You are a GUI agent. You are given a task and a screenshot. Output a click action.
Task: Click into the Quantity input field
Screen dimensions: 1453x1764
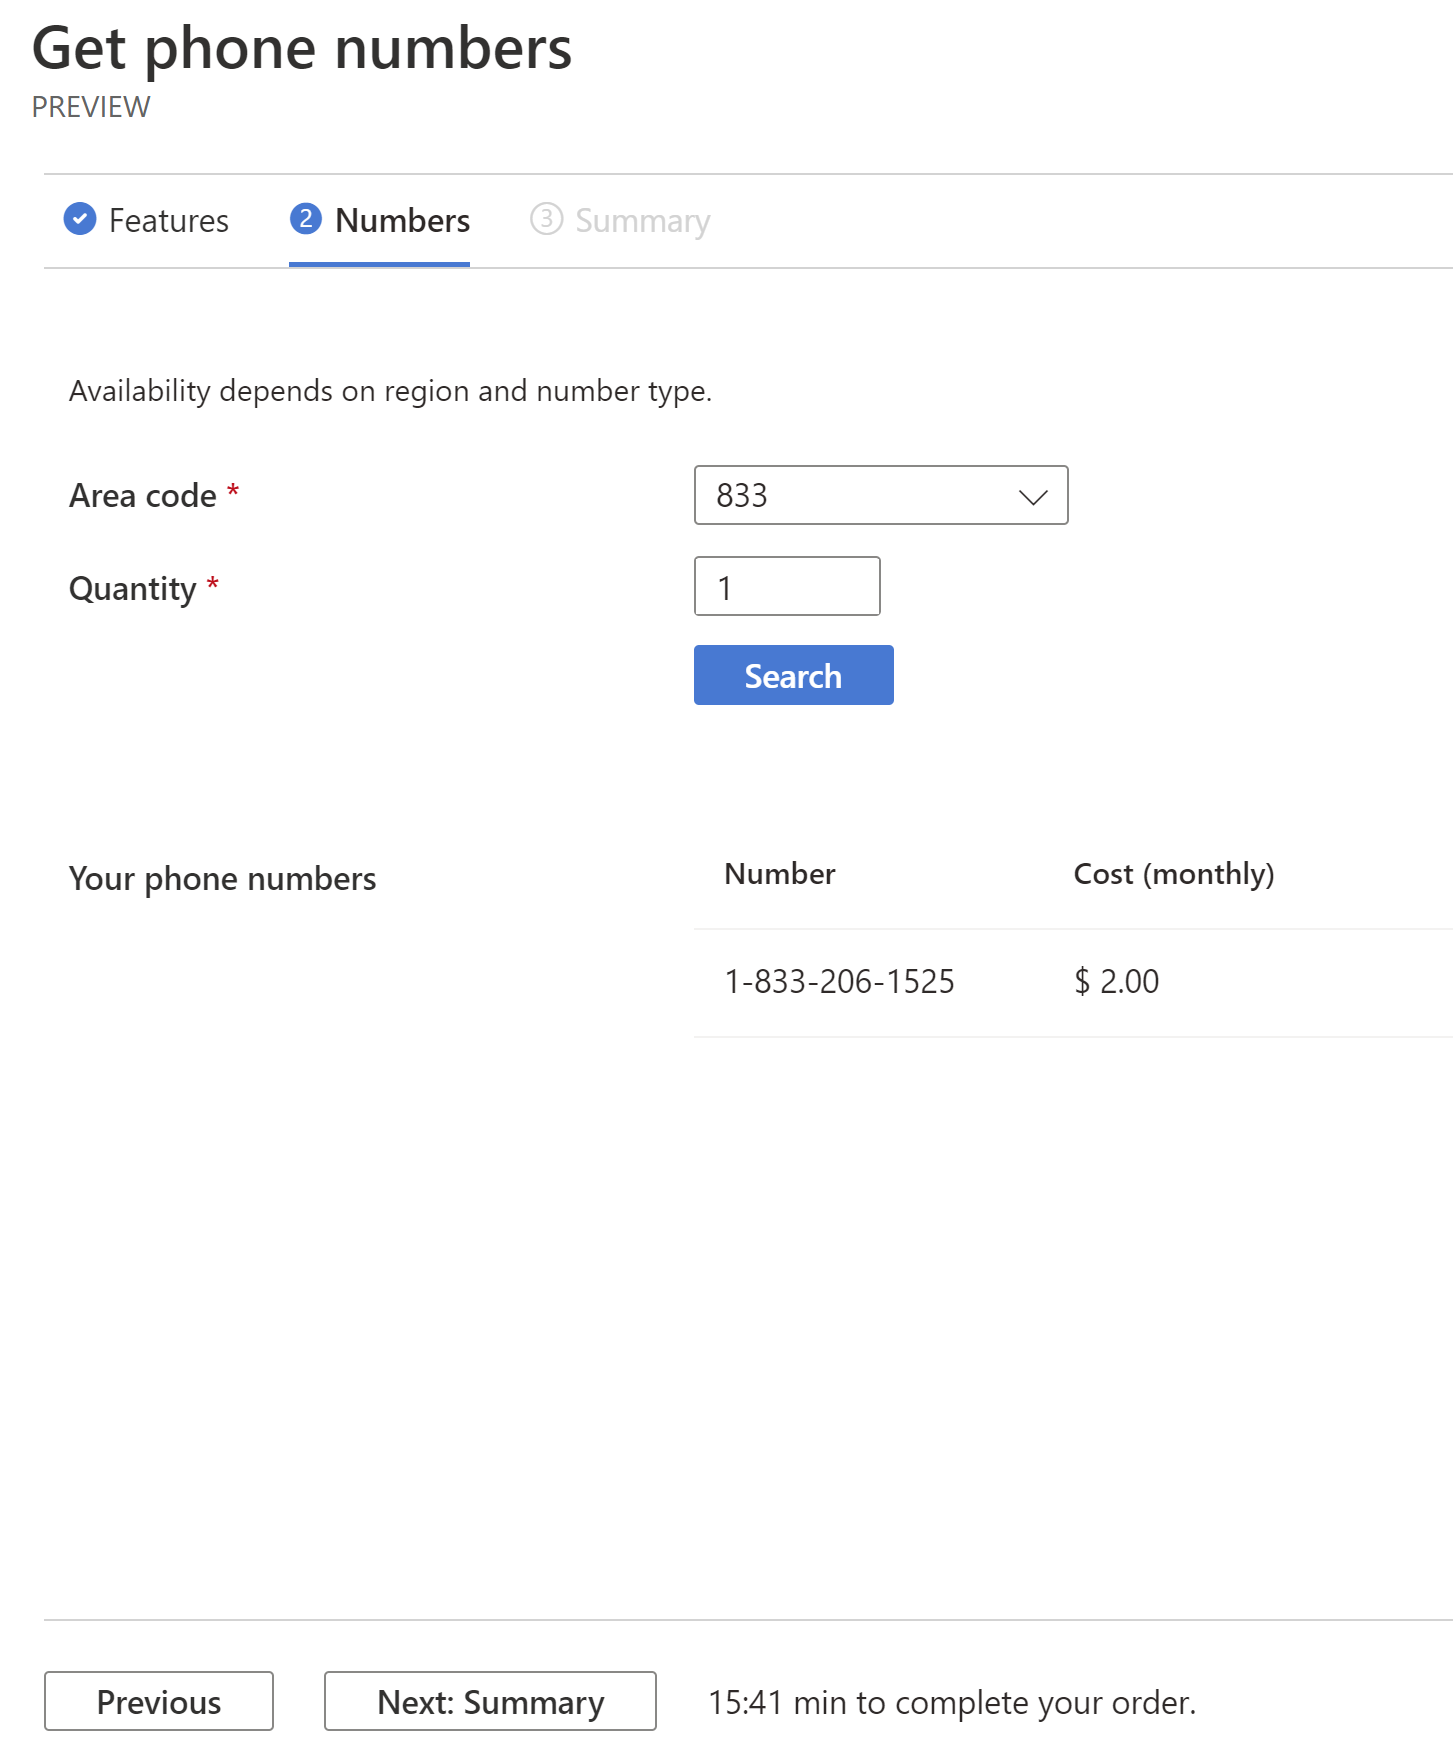point(787,586)
